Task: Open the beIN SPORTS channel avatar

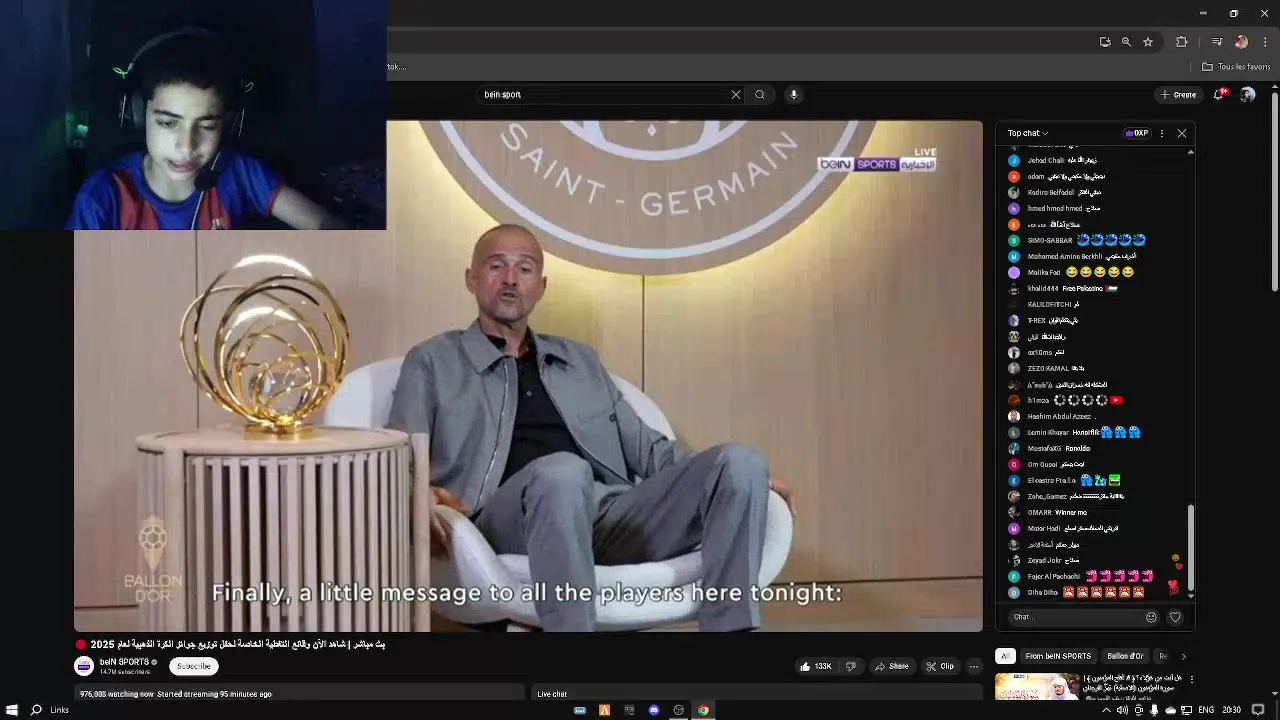Action: click(84, 666)
